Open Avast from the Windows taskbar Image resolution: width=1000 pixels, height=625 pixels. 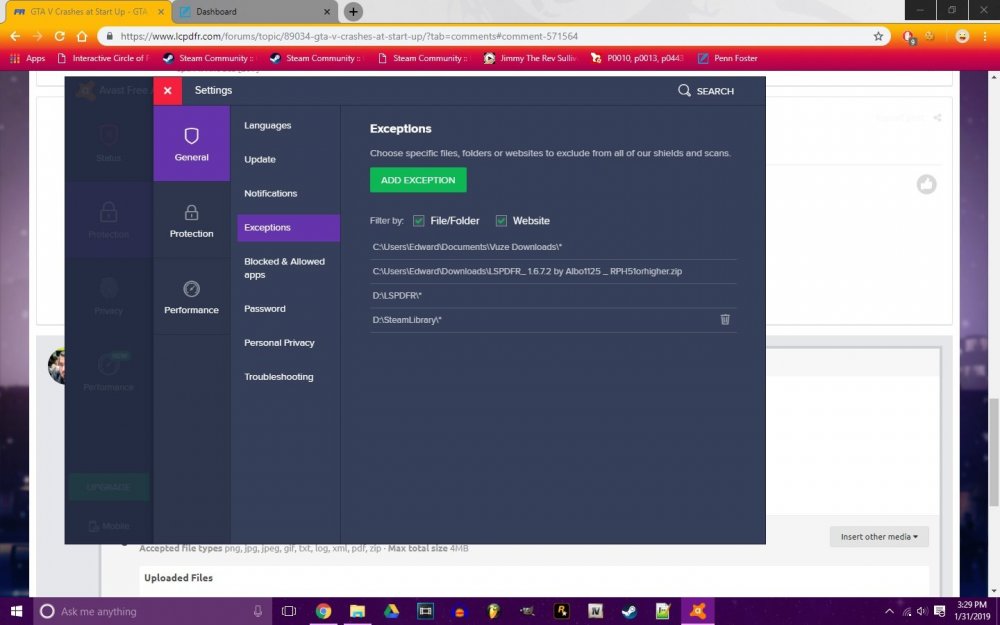(697, 611)
